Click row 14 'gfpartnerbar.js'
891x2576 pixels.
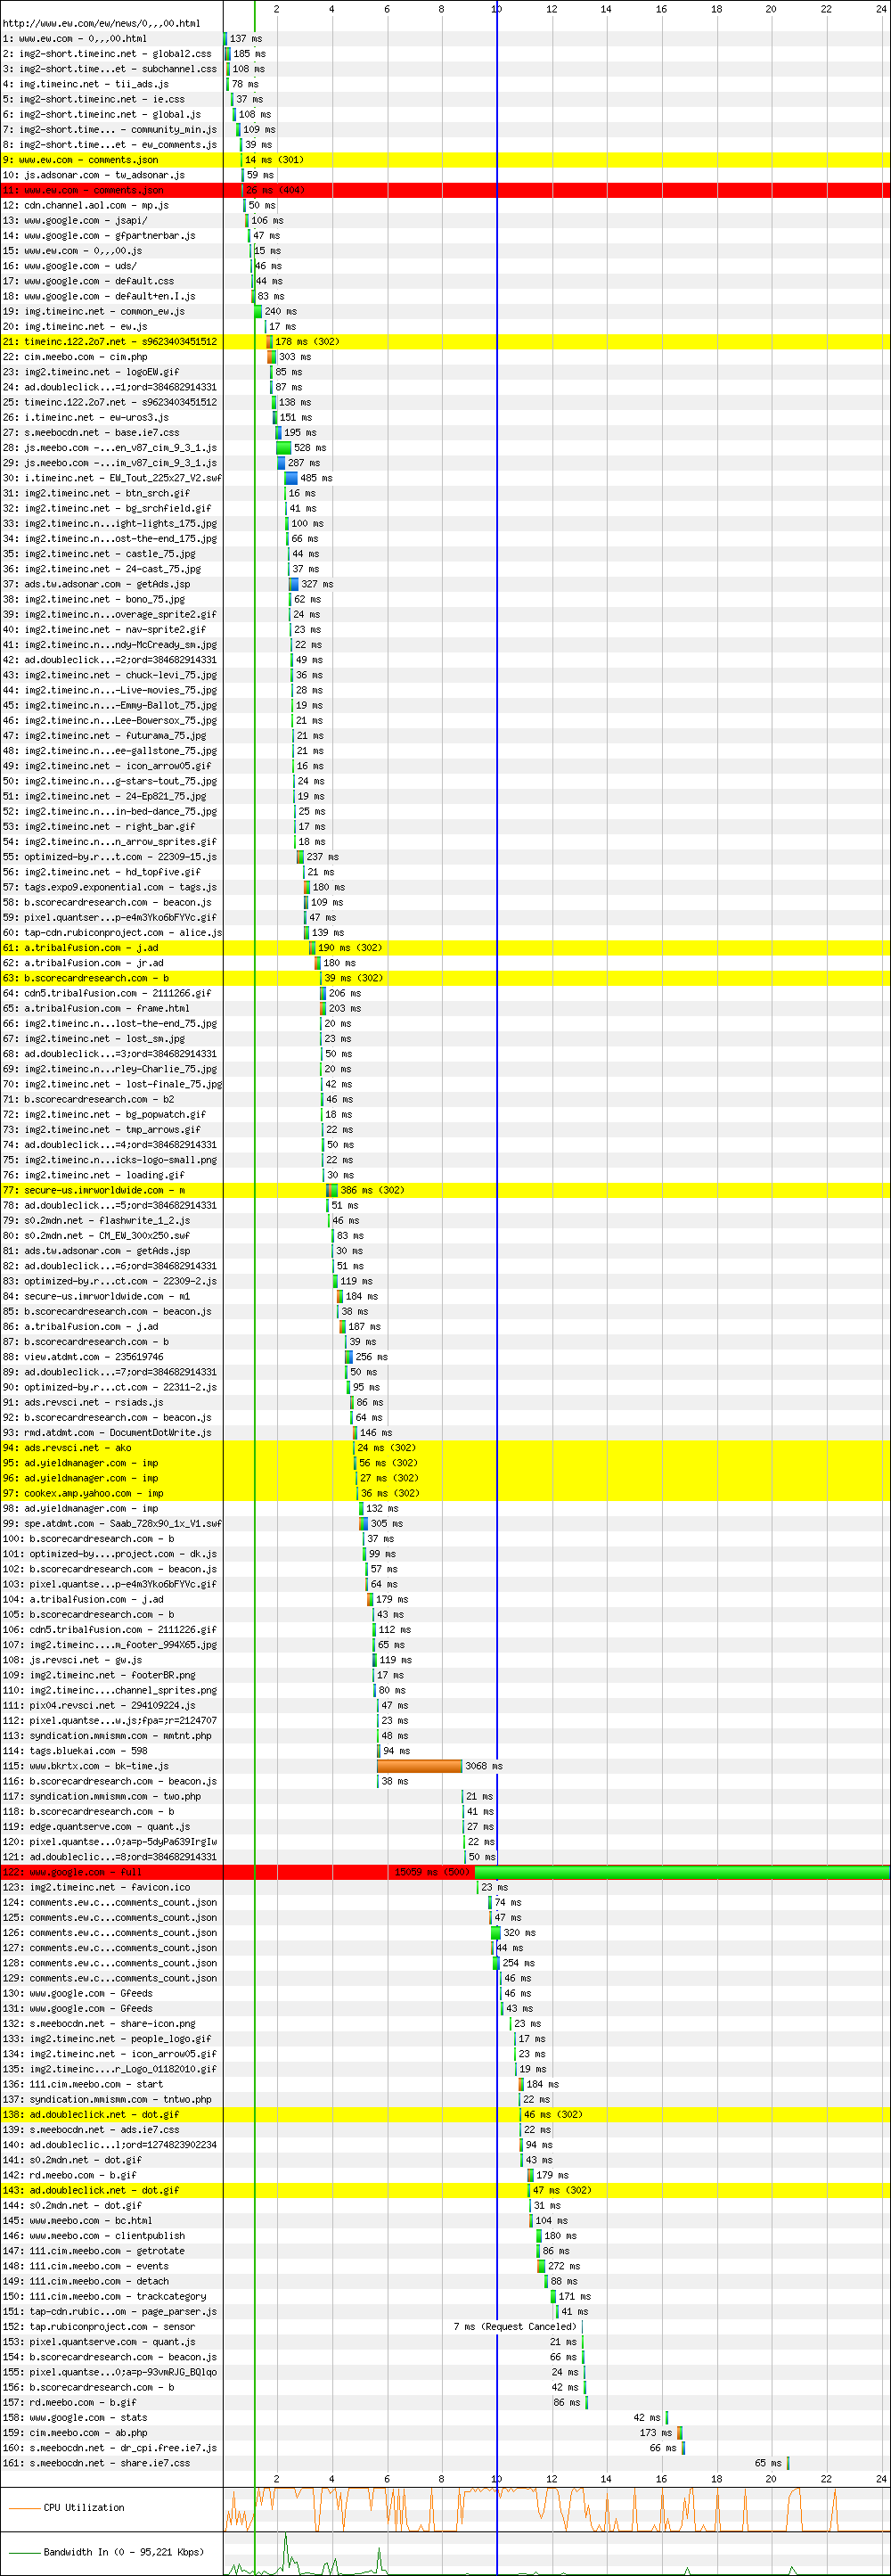(x=445, y=235)
